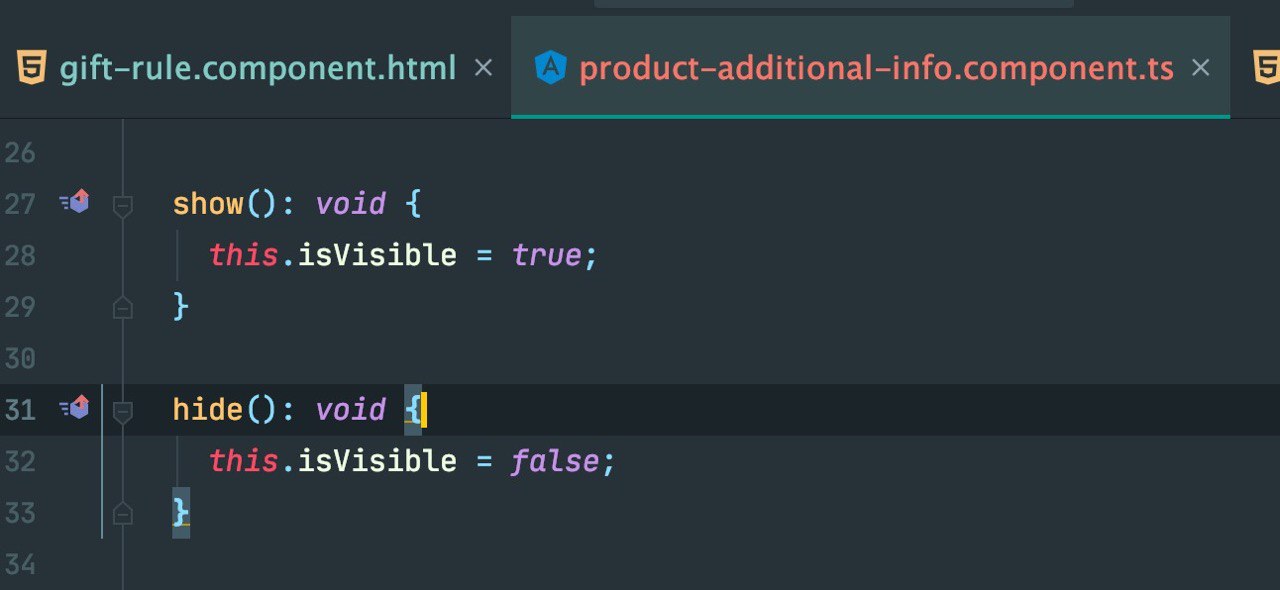Screen dimensions: 1280x590
Task: Place cursor on the hide method name
Action: coord(208,409)
